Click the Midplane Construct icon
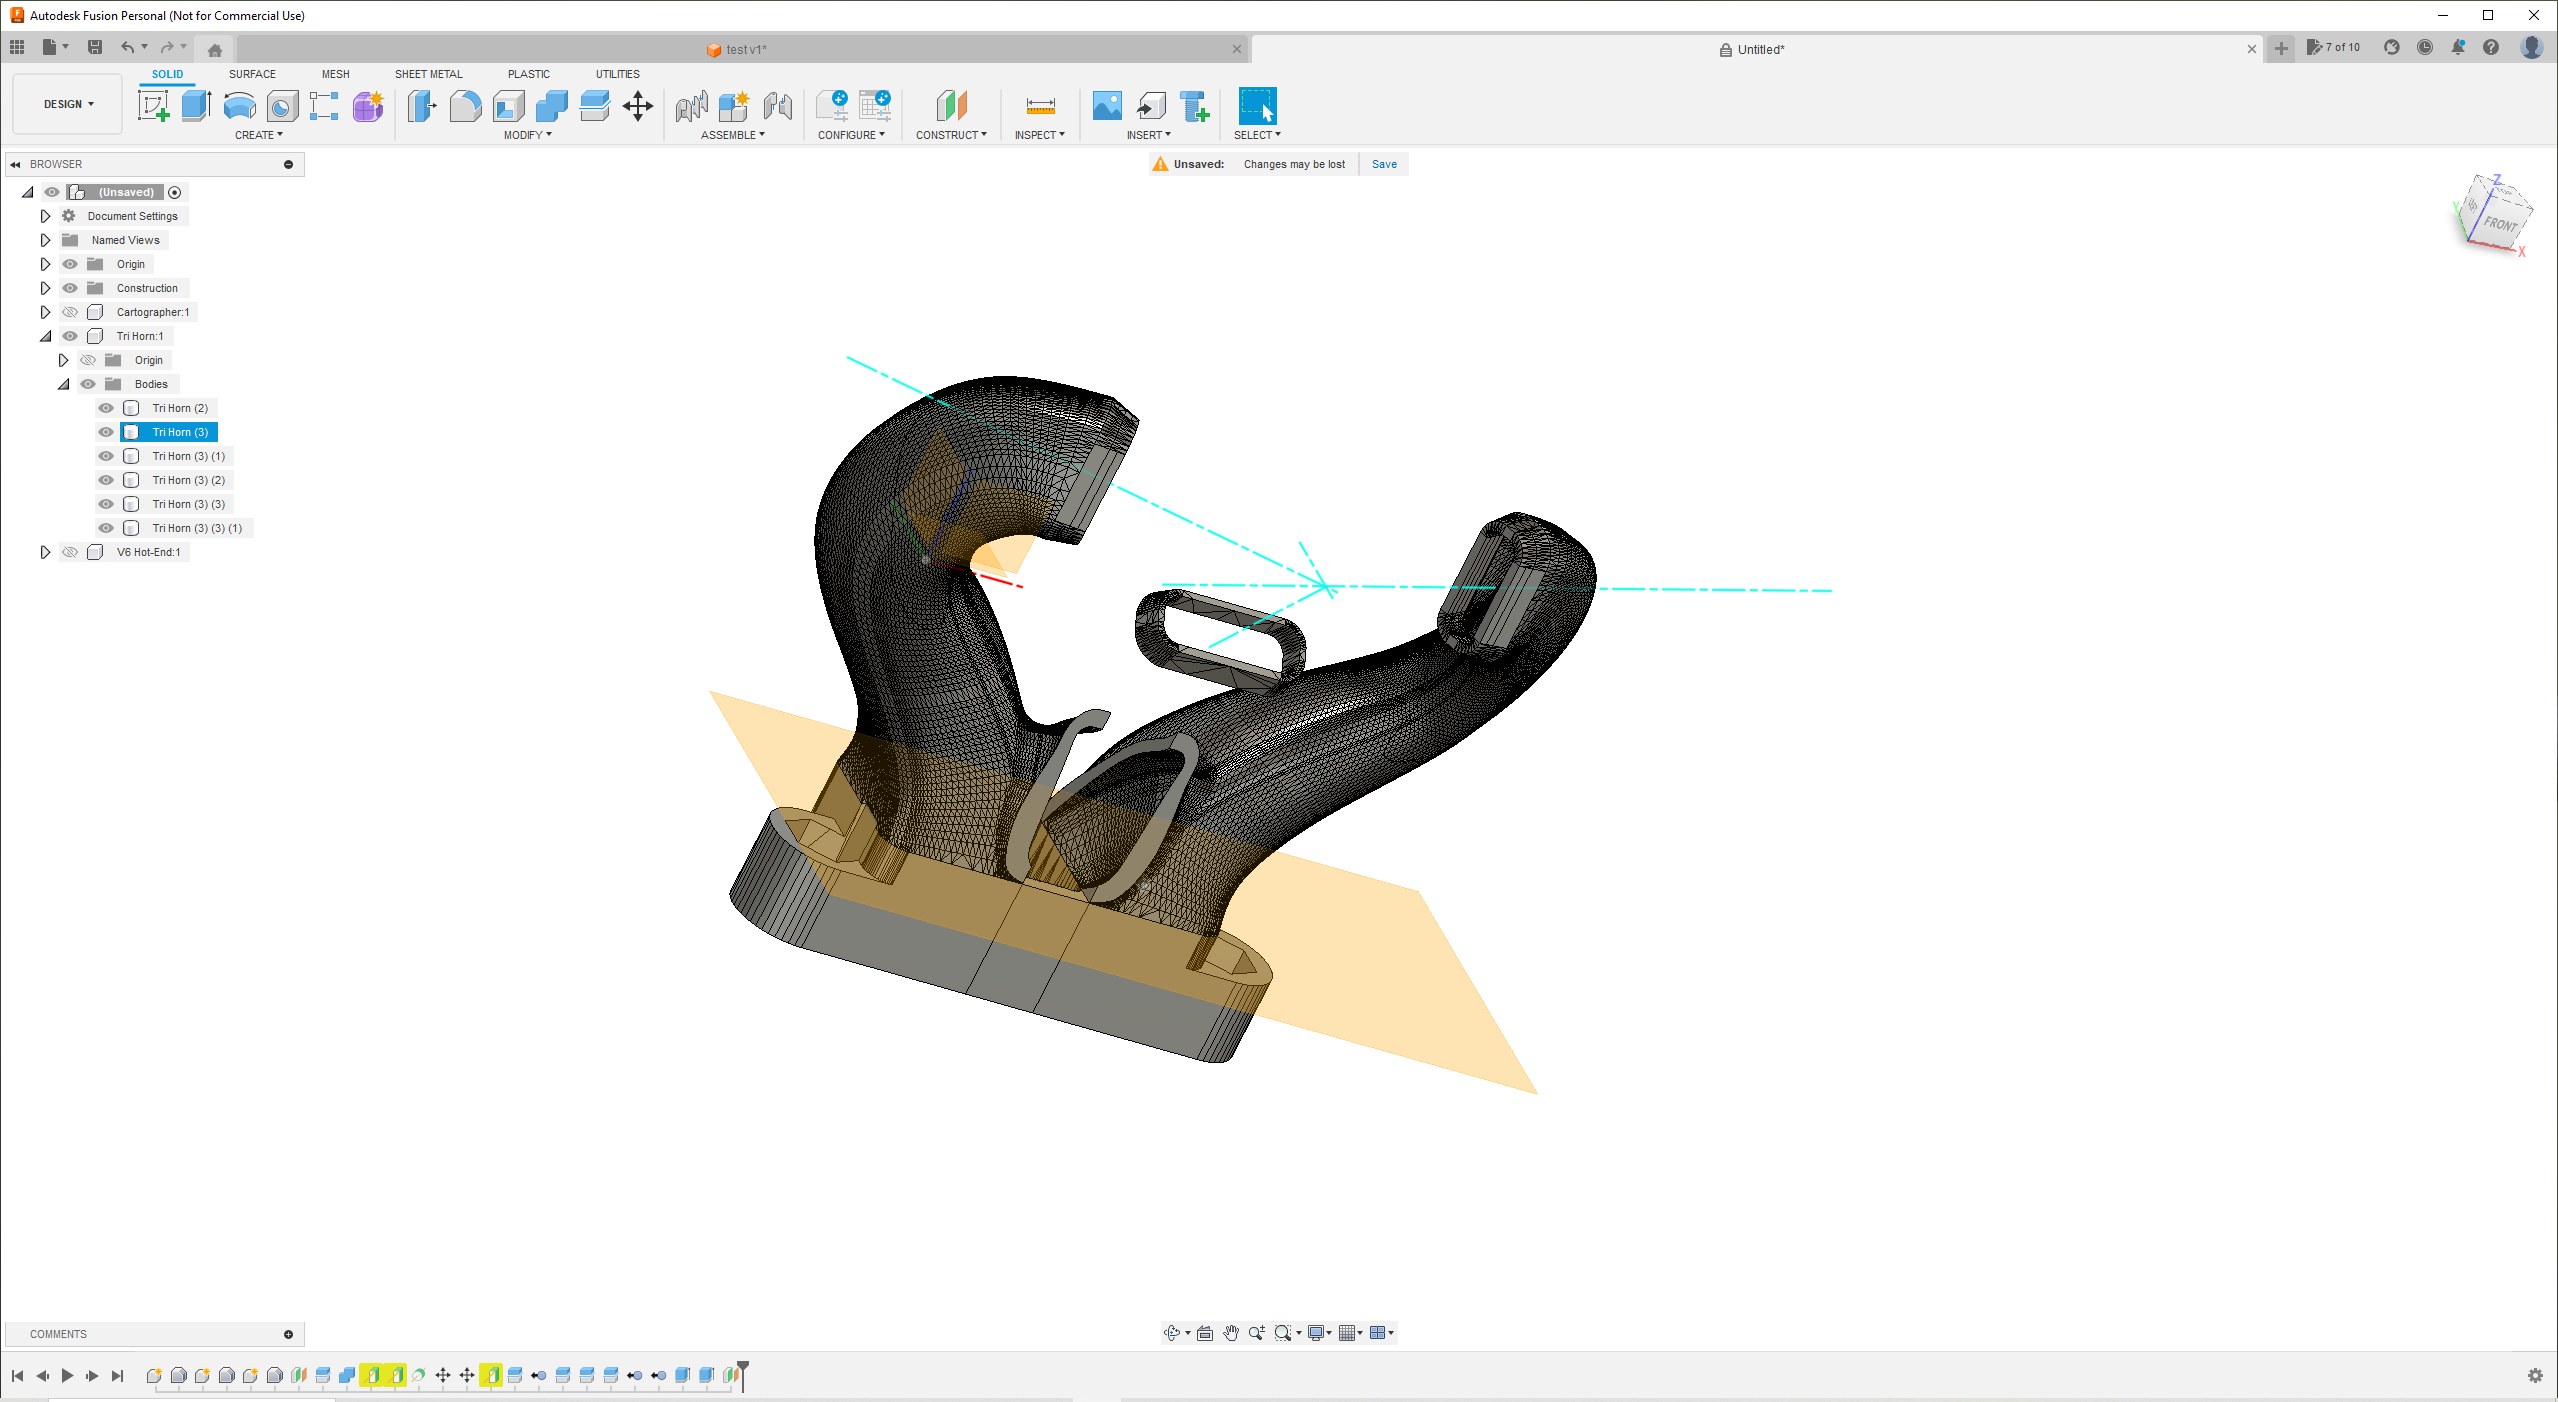The width and height of the screenshot is (2558, 1402). (951, 106)
